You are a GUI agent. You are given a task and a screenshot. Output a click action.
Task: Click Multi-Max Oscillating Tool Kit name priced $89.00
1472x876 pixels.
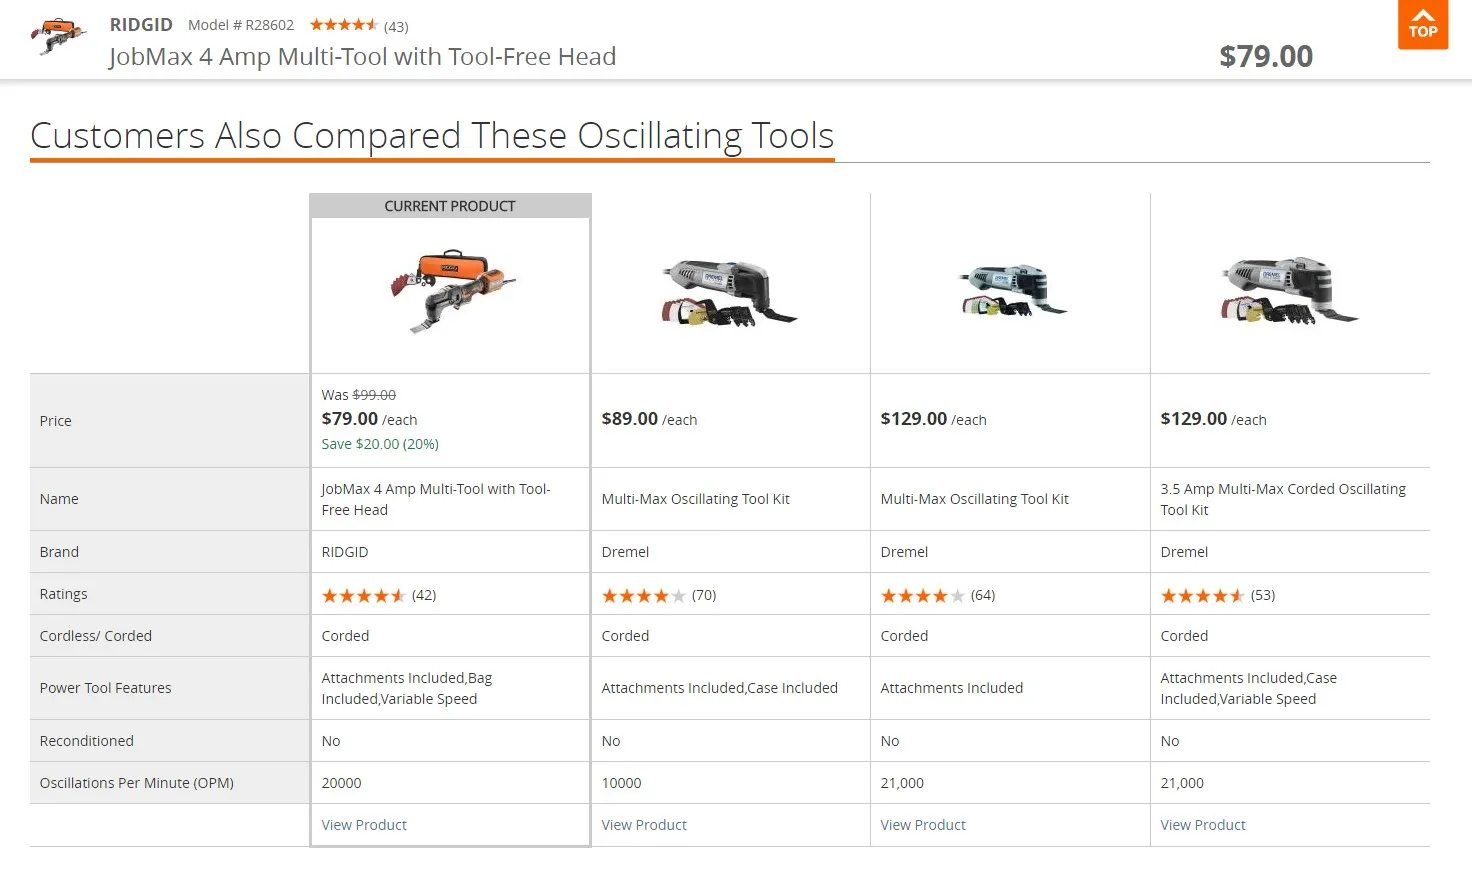[x=696, y=499]
